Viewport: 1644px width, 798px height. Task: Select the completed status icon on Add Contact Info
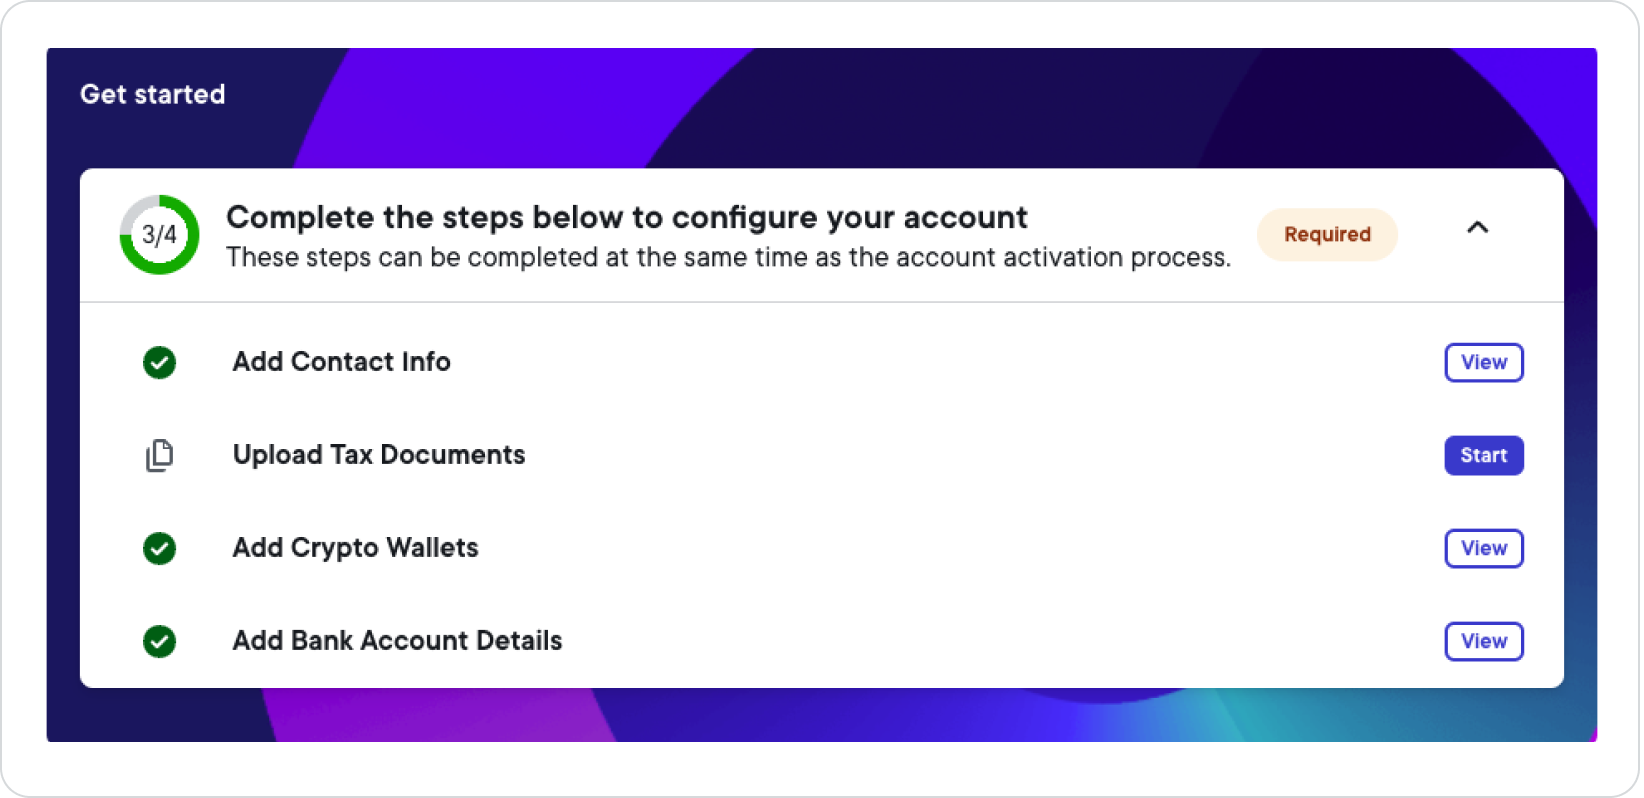pos(160,362)
